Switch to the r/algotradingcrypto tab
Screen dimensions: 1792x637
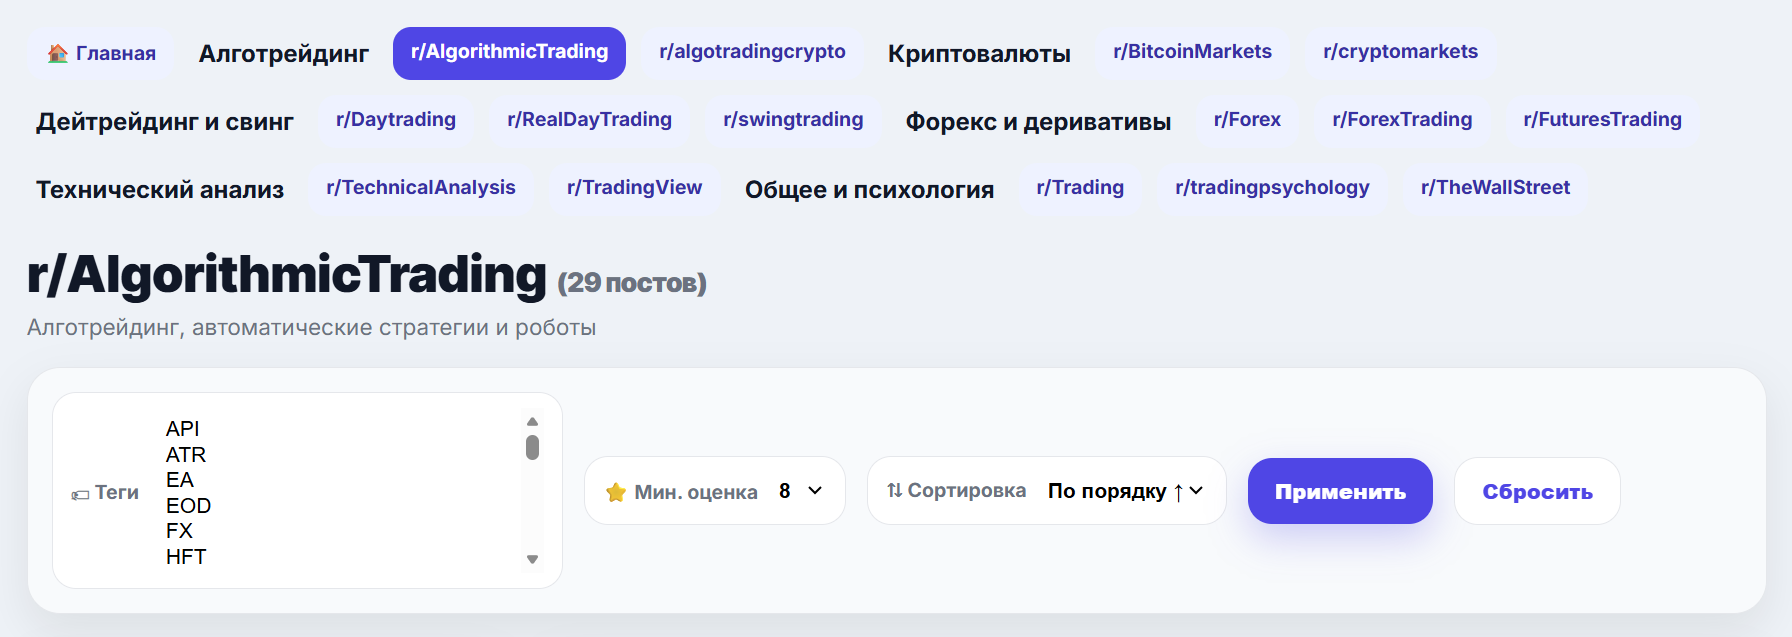coord(752,52)
